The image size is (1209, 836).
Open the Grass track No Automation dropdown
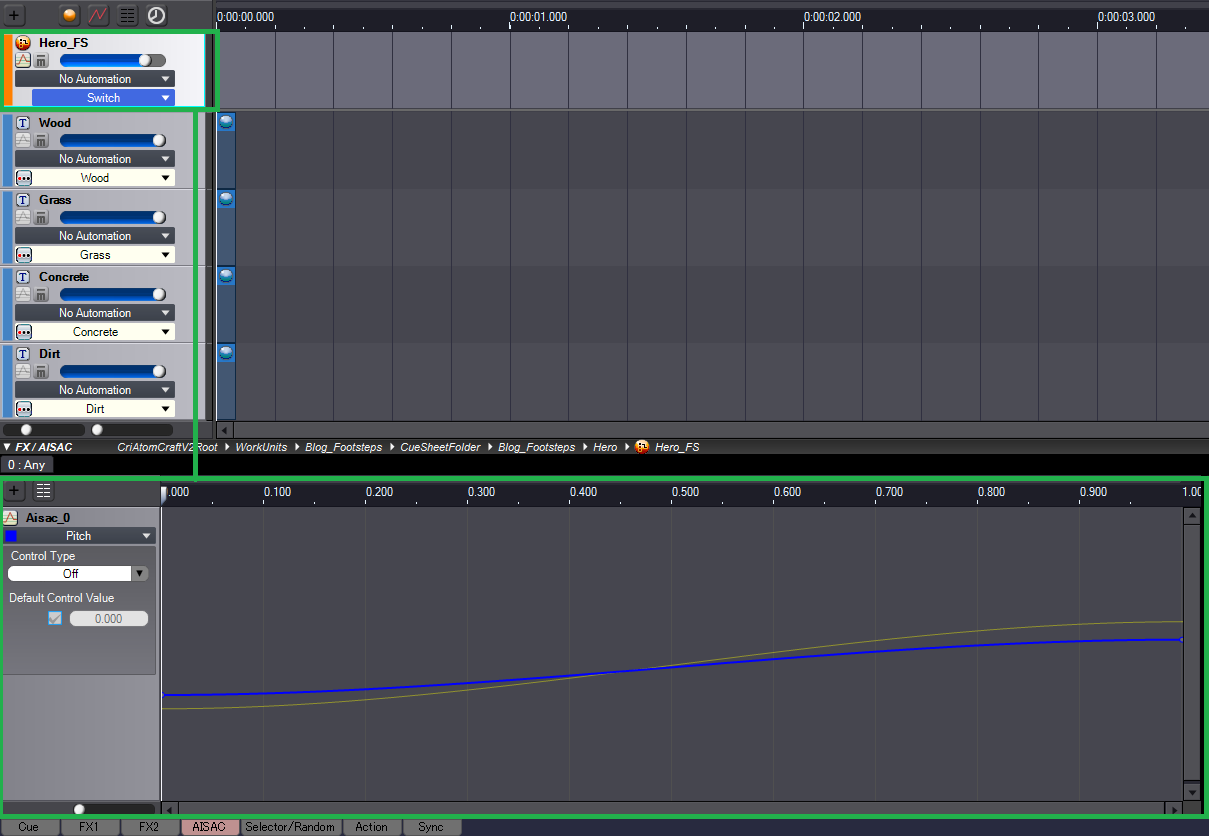tap(95, 236)
